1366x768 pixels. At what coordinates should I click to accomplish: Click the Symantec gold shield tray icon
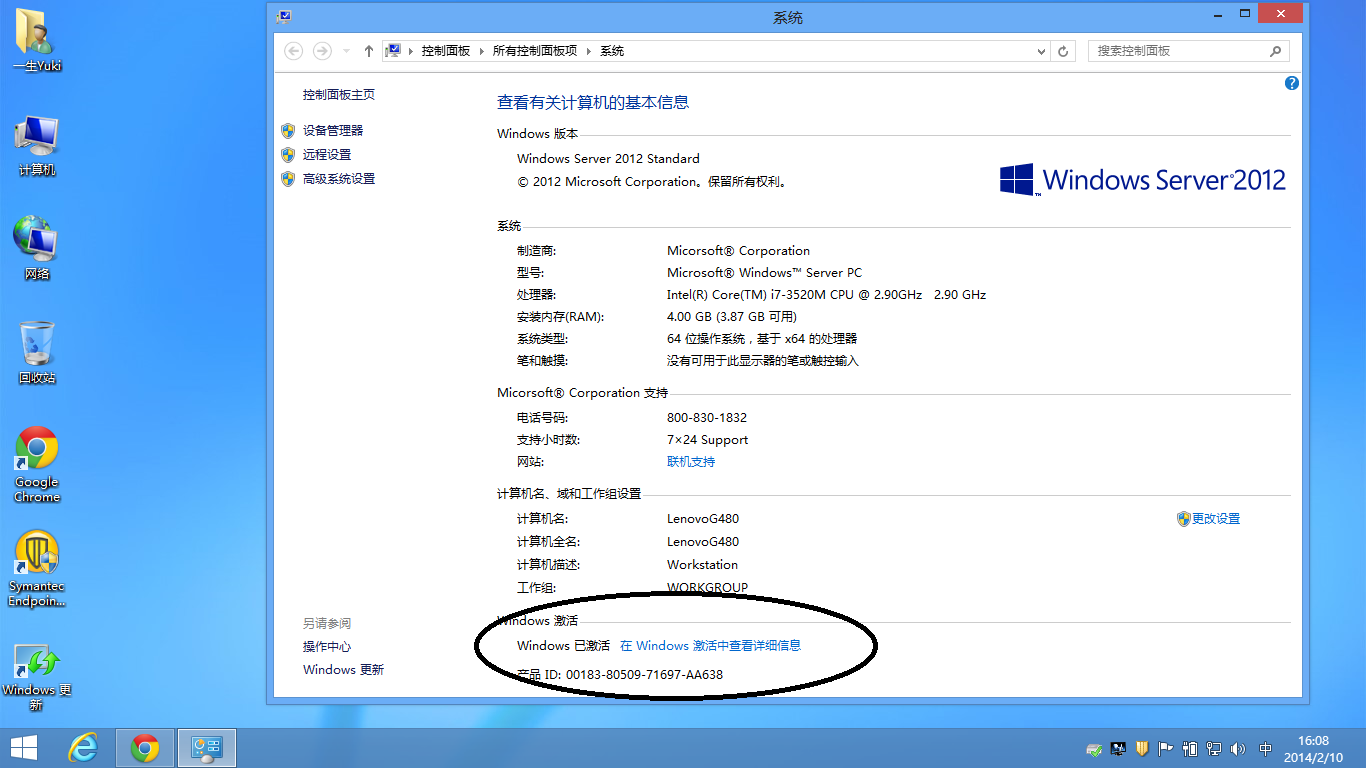pos(1141,748)
